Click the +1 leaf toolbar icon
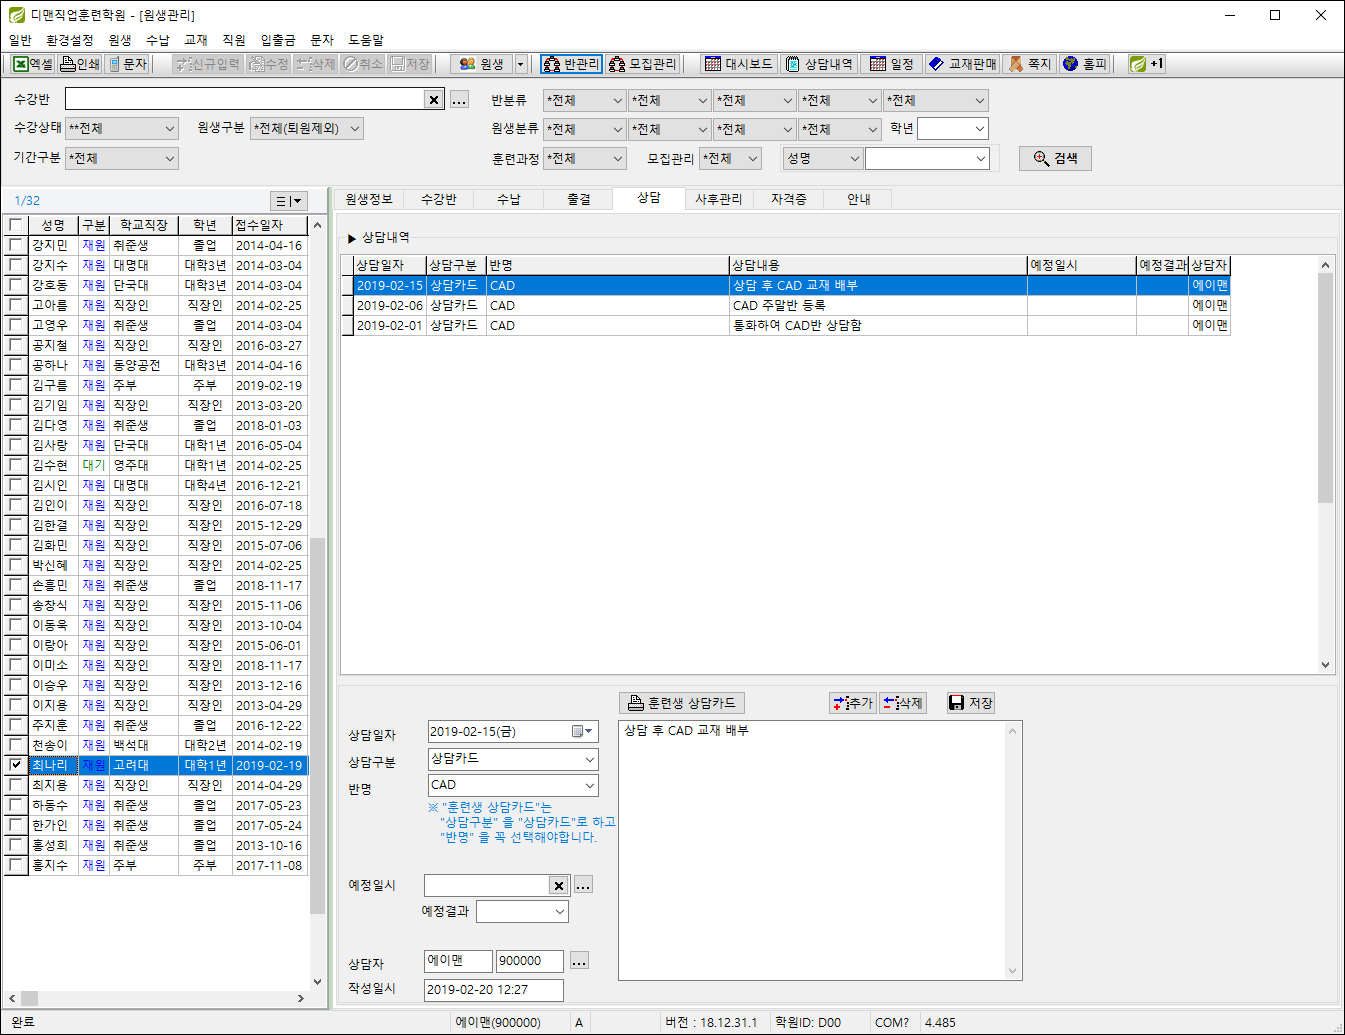Screen dimensions: 1345x1035 click(1147, 64)
